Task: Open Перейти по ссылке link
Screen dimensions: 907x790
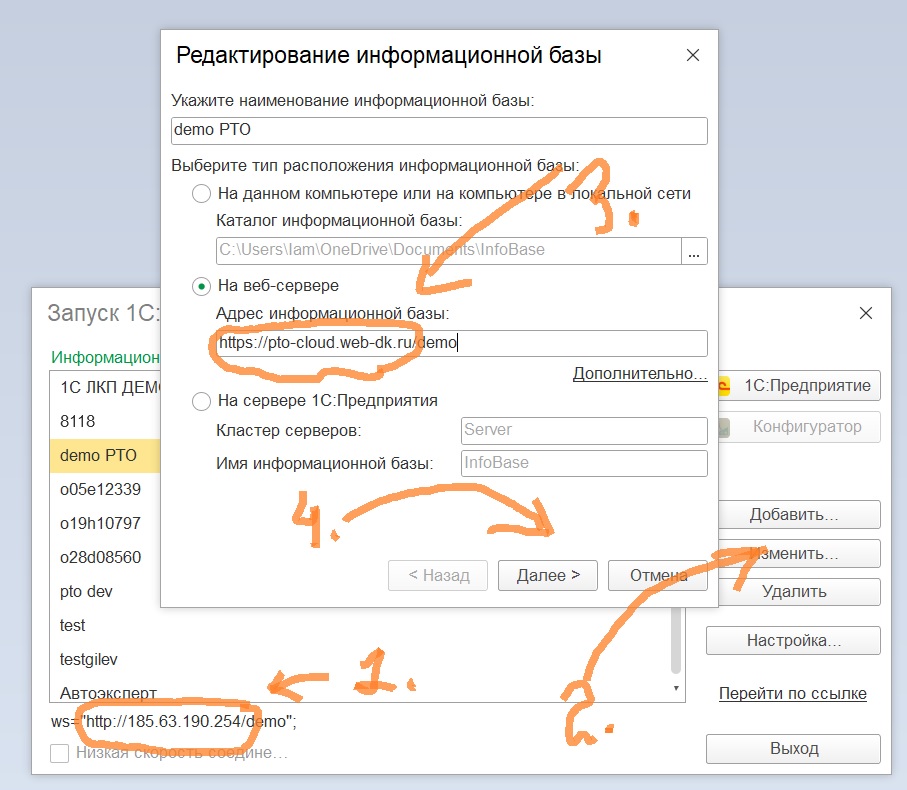Action: [792, 693]
